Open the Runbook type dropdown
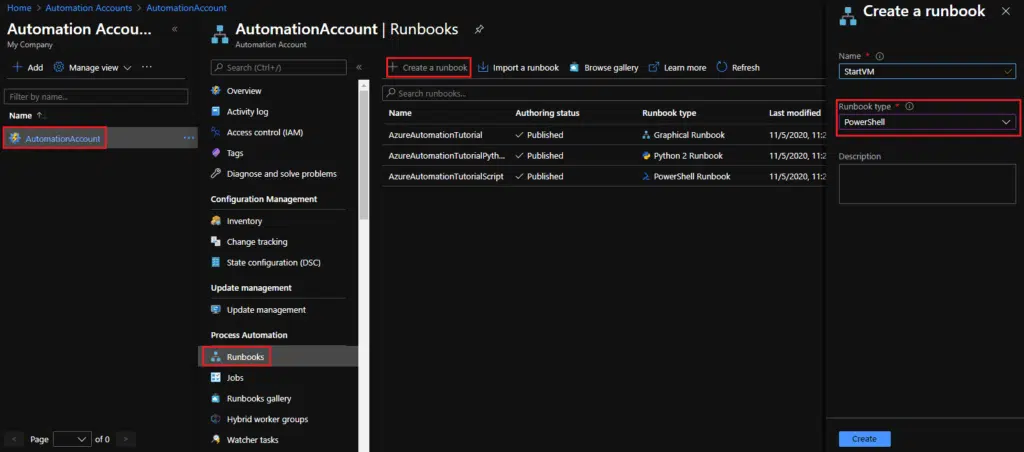This screenshot has height=452, width=1024. (927, 122)
